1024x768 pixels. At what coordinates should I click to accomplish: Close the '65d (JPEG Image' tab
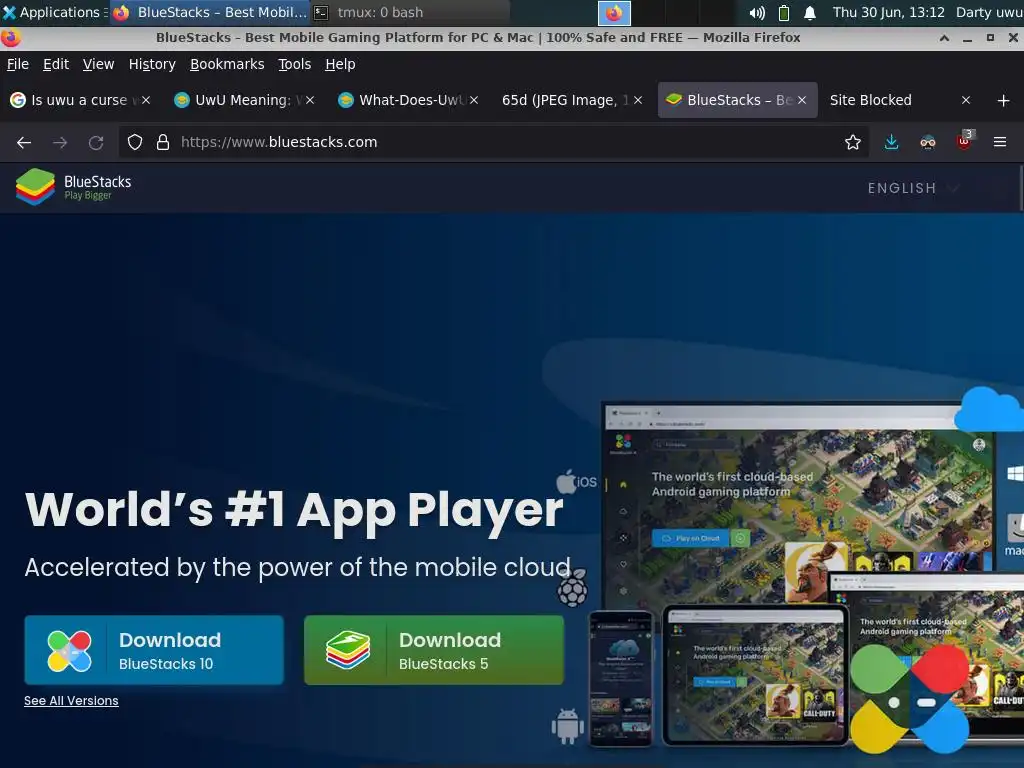pyautogui.click(x=638, y=100)
